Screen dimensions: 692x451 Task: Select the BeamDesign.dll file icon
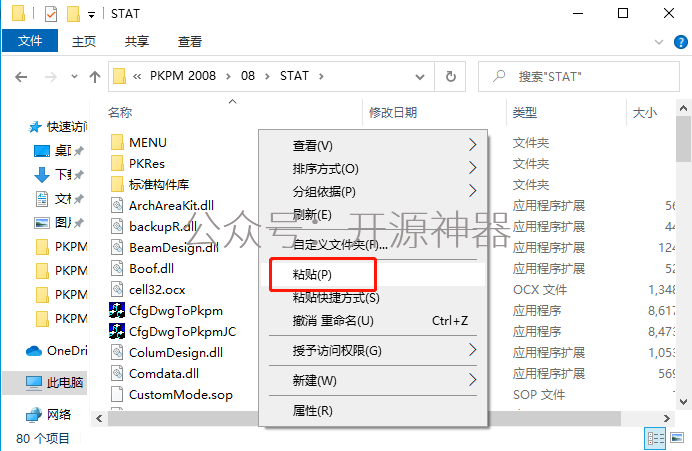pyautogui.click(x=117, y=248)
